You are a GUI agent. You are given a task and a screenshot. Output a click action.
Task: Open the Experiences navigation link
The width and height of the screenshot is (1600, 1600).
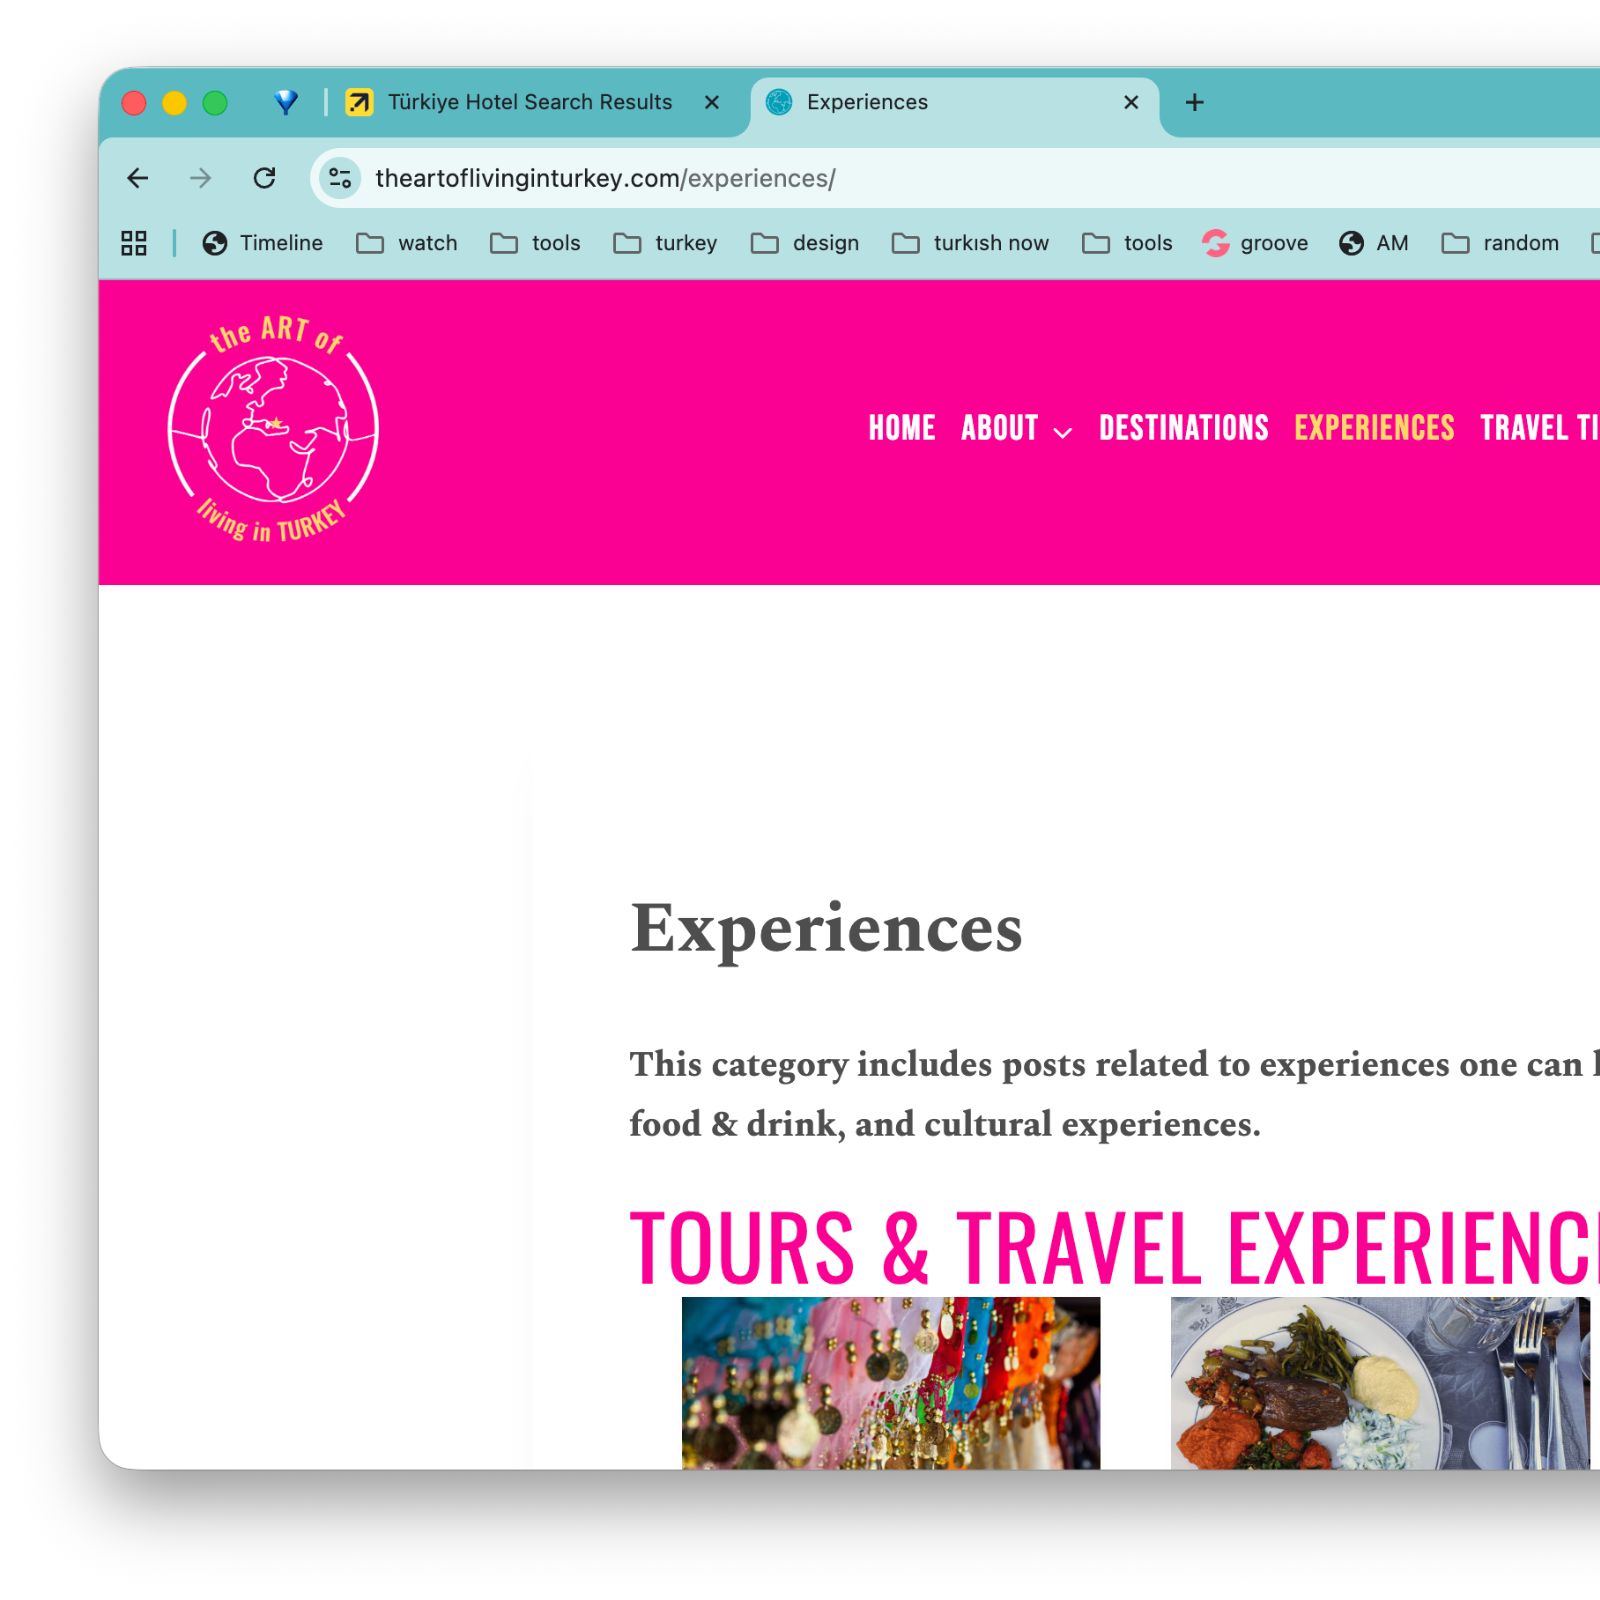(1374, 428)
